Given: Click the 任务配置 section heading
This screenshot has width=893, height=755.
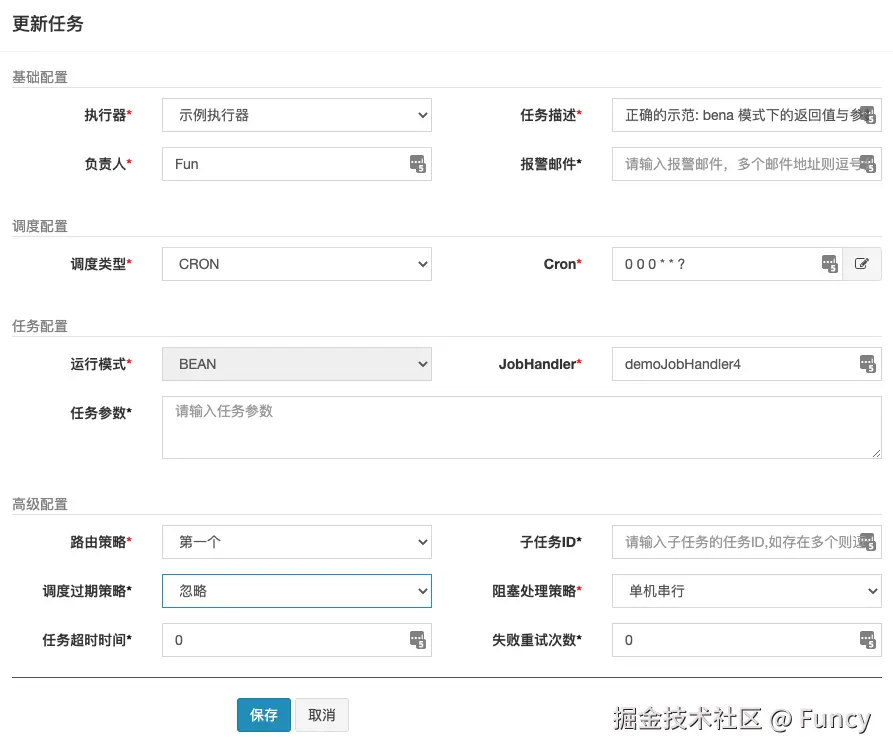Looking at the screenshot, I should (x=40, y=326).
